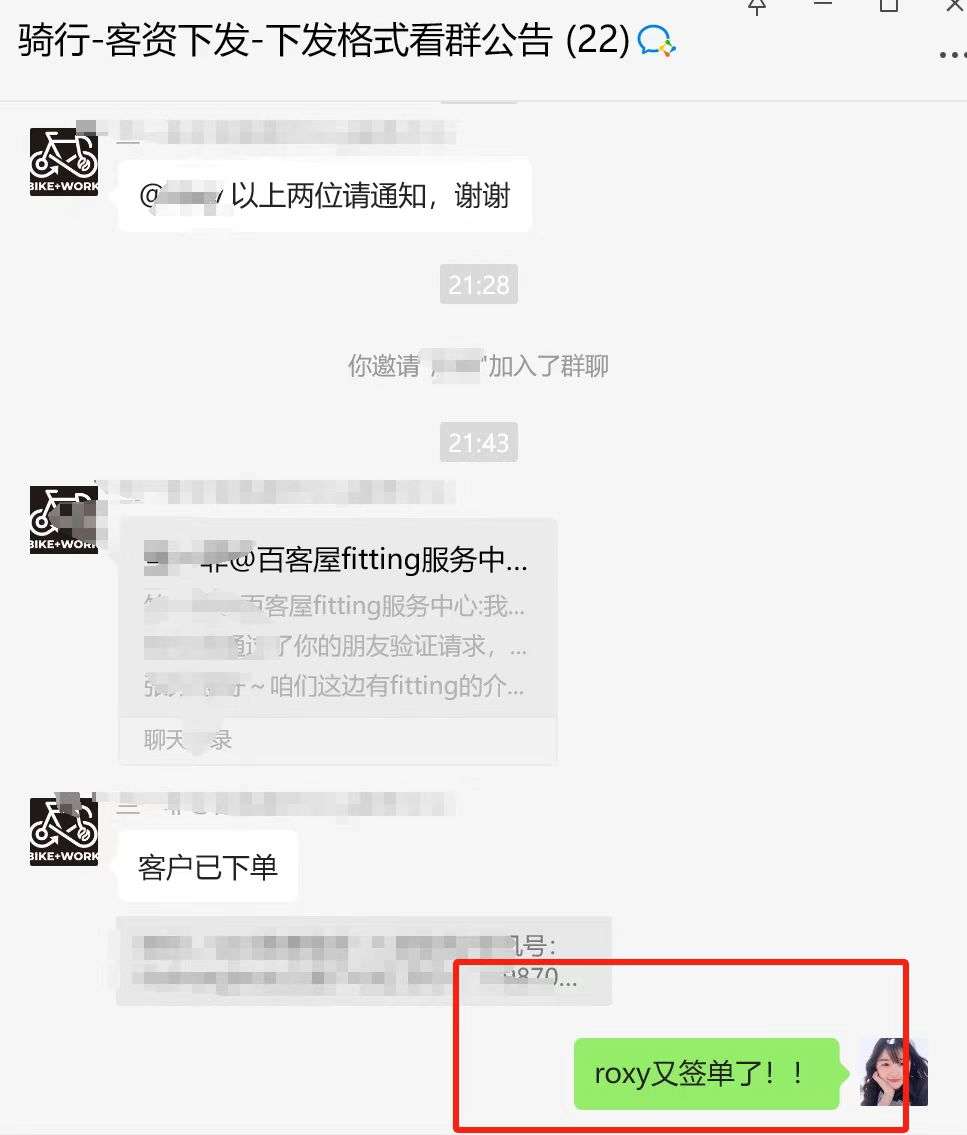Click the group title "骑行-客资下发-下发格式看群公告"
967x1135 pixels.
pos(285,40)
